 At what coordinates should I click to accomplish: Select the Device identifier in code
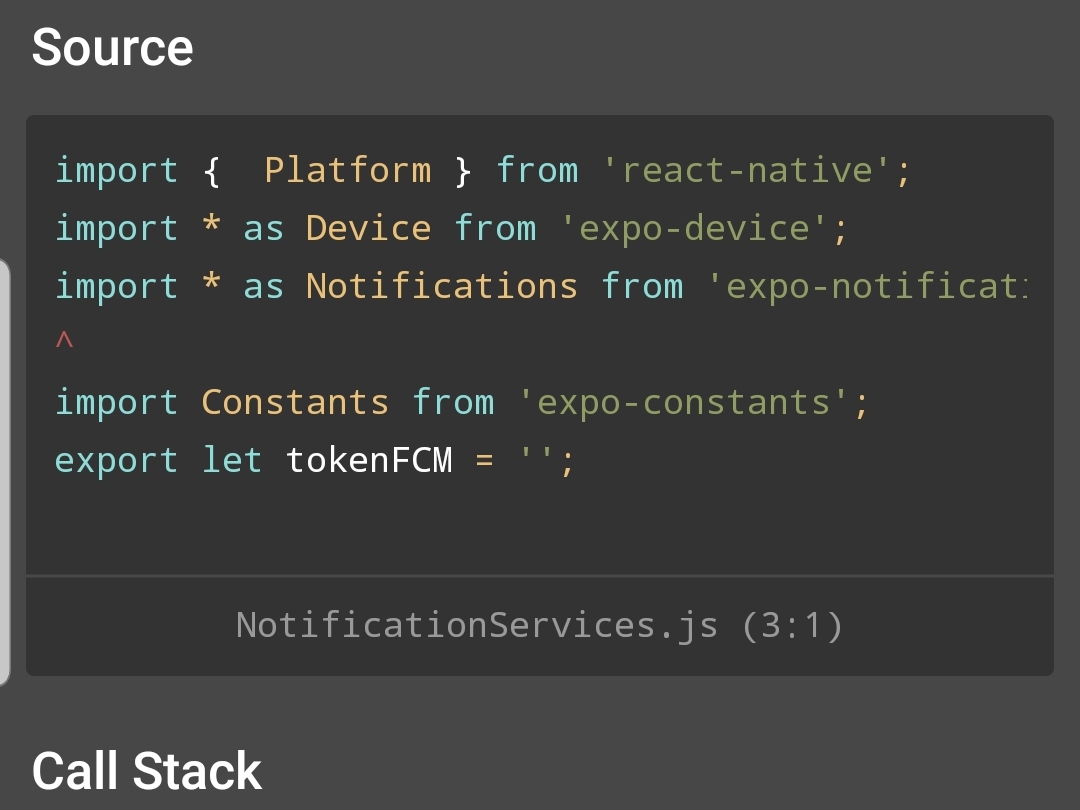[x=368, y=228]
